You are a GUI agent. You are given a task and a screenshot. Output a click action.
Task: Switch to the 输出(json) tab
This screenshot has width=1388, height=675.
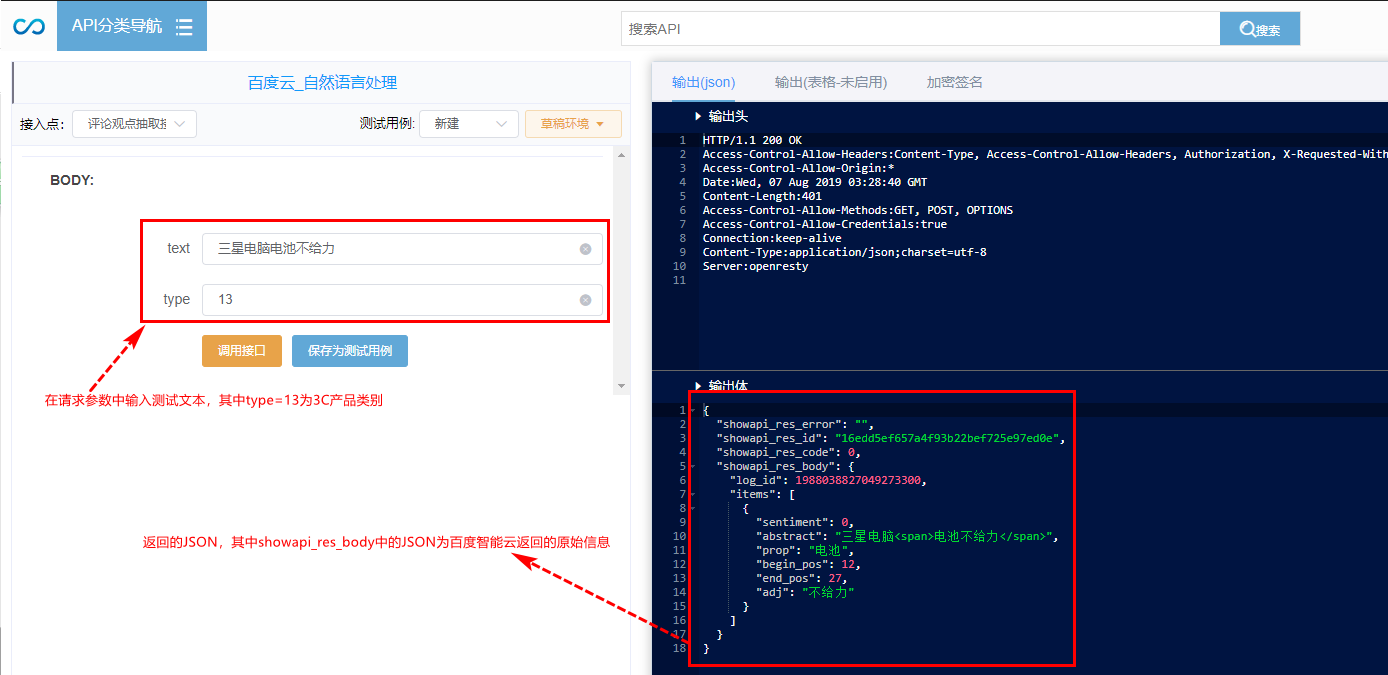[x=703, y=82]
